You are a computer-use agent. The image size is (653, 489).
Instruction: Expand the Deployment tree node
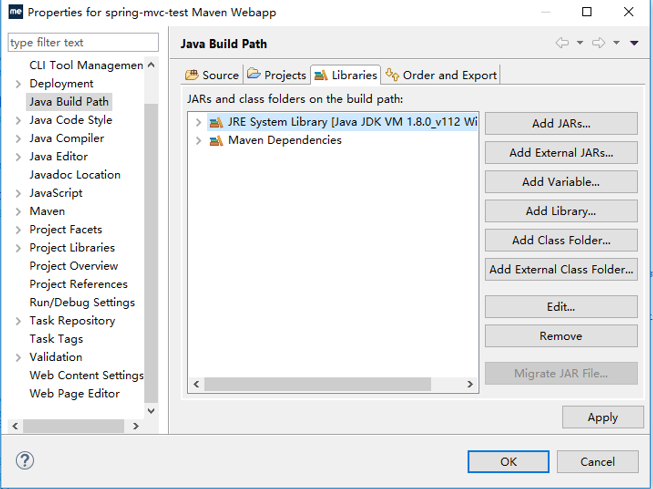pyautogui.click(x=18, y=84)
